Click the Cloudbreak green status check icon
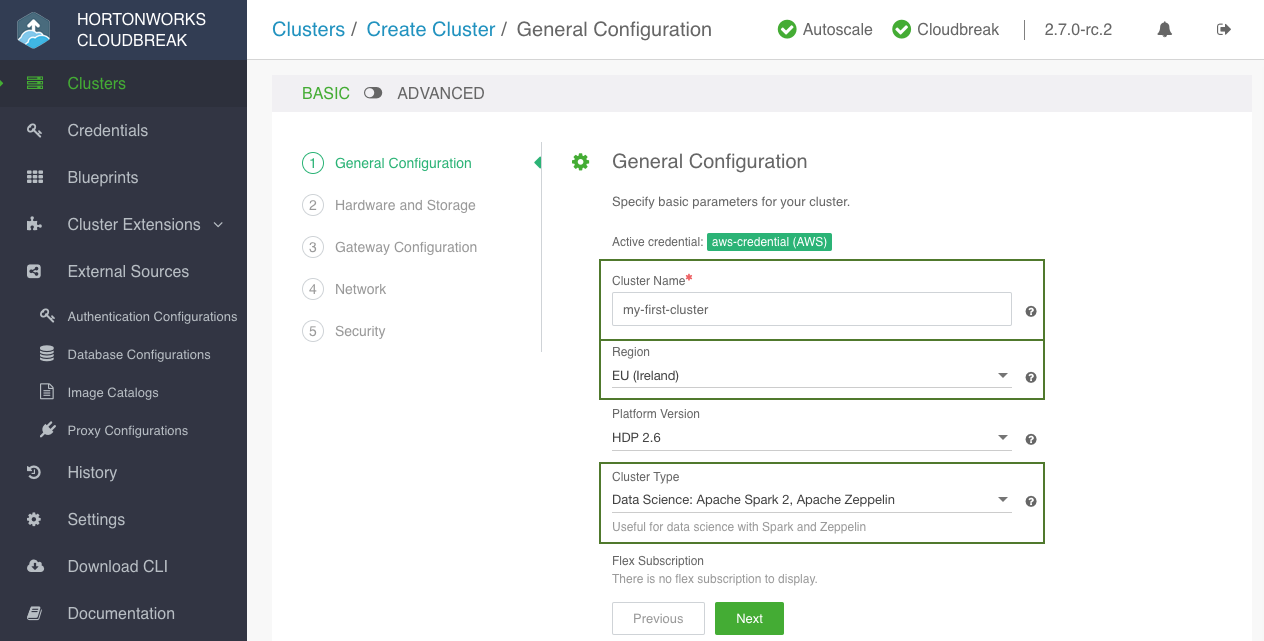Image resolution: width=1264 pixels, height=641 pixels. (902, 30)
